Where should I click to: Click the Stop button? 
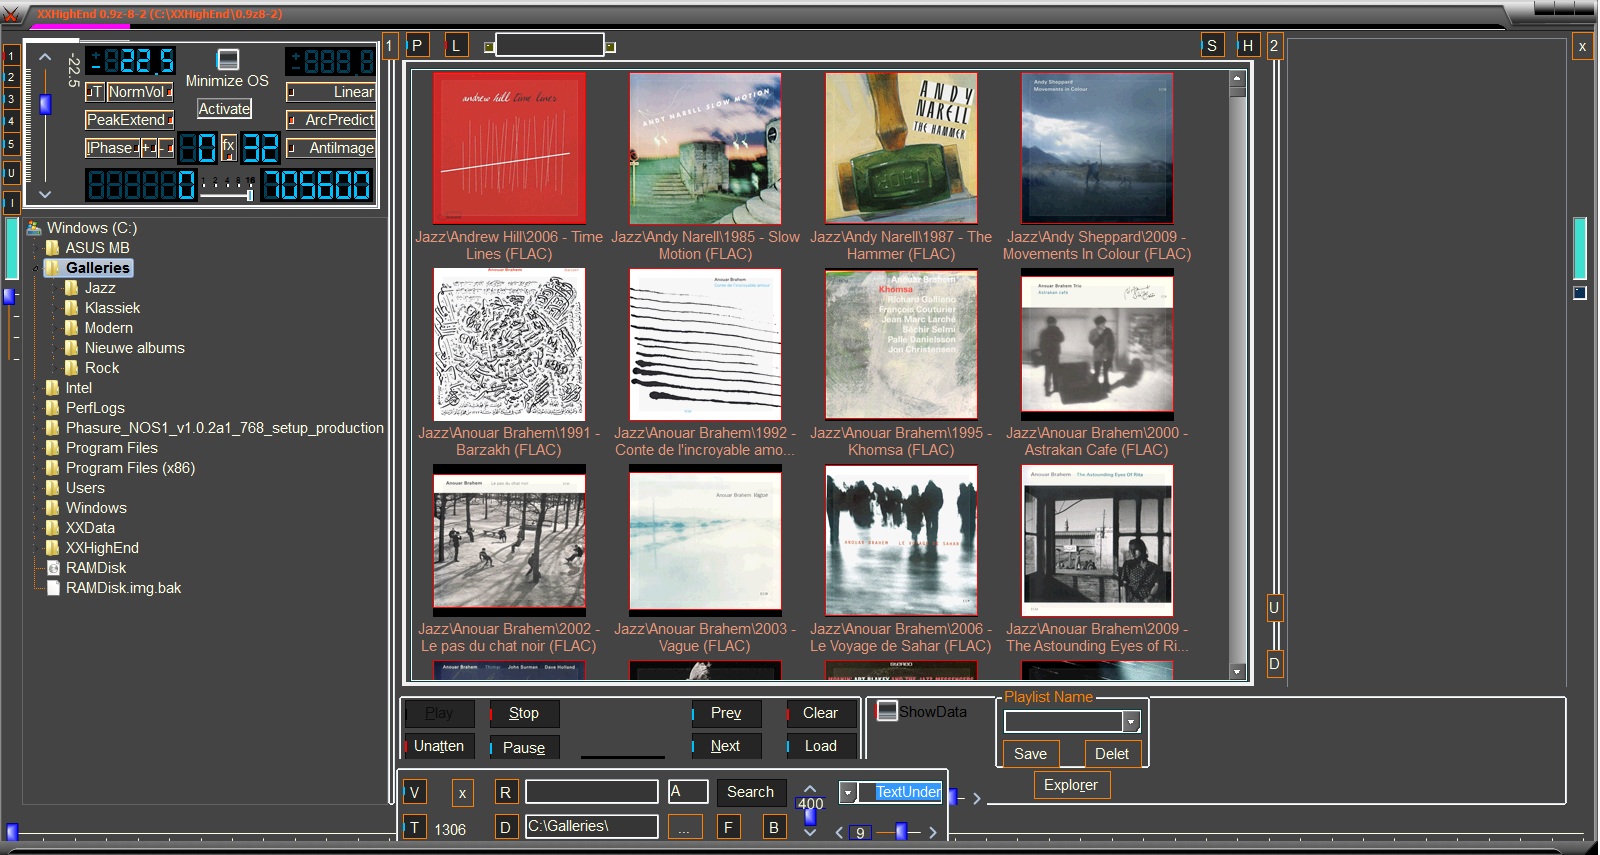point(524,713)
